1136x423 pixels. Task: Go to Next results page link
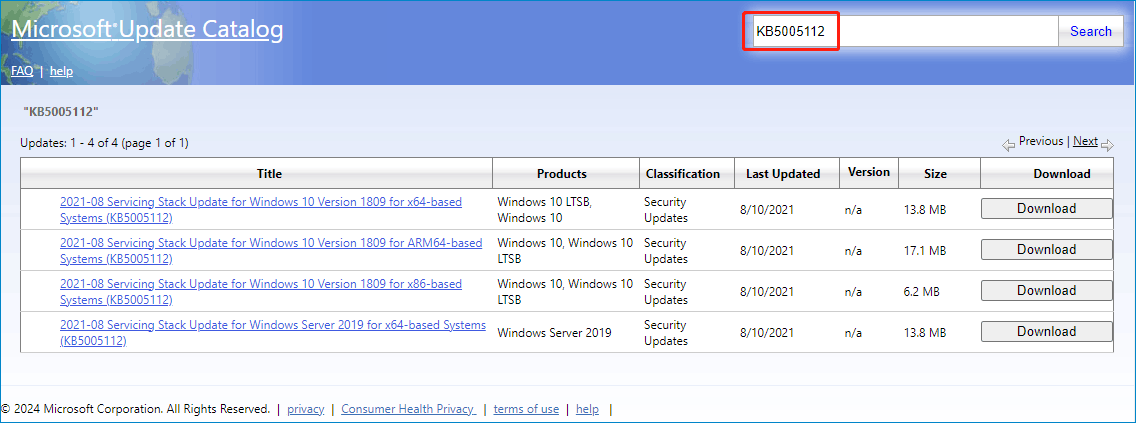(1085, 141)
